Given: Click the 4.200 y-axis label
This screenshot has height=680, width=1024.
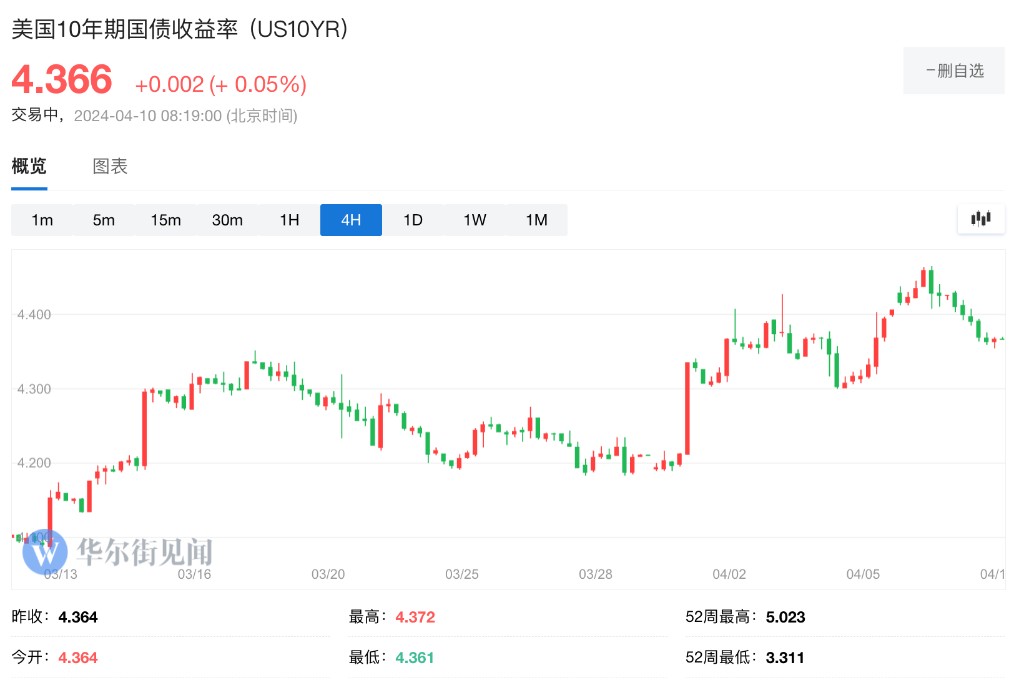Looking at the screenshot, I should click(x=34, y=463).
